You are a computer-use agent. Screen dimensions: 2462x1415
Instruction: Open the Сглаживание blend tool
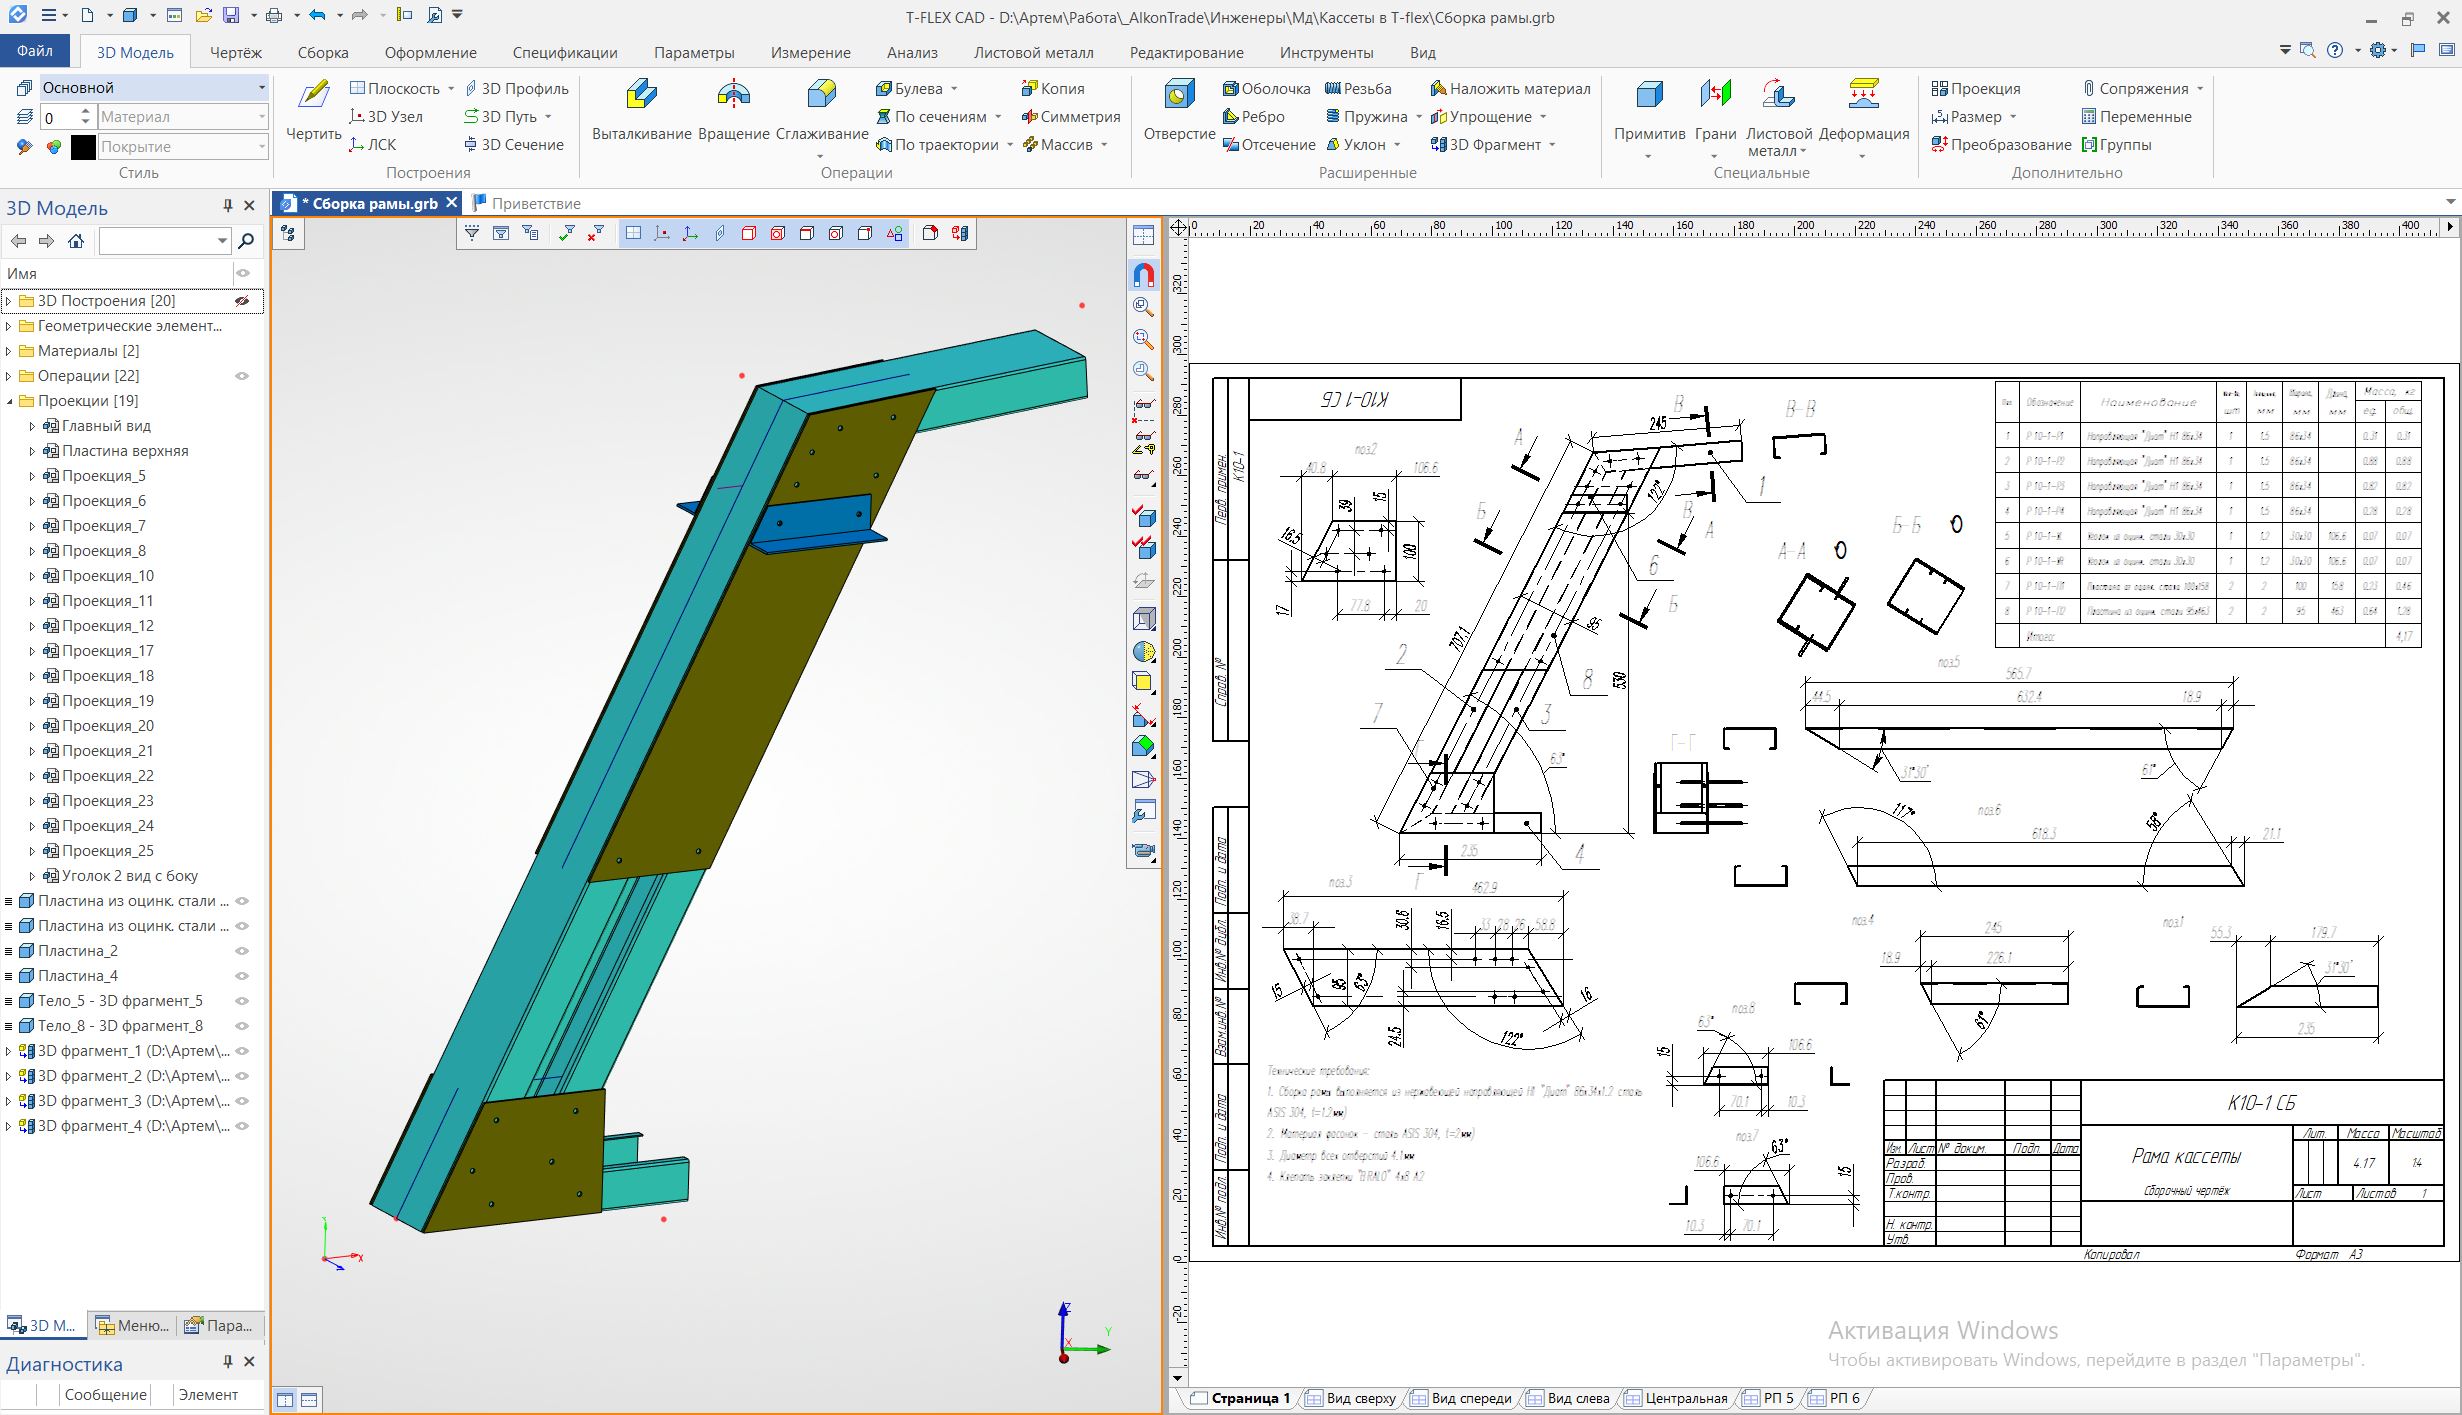pyautogui.click(x=821, y=111)
